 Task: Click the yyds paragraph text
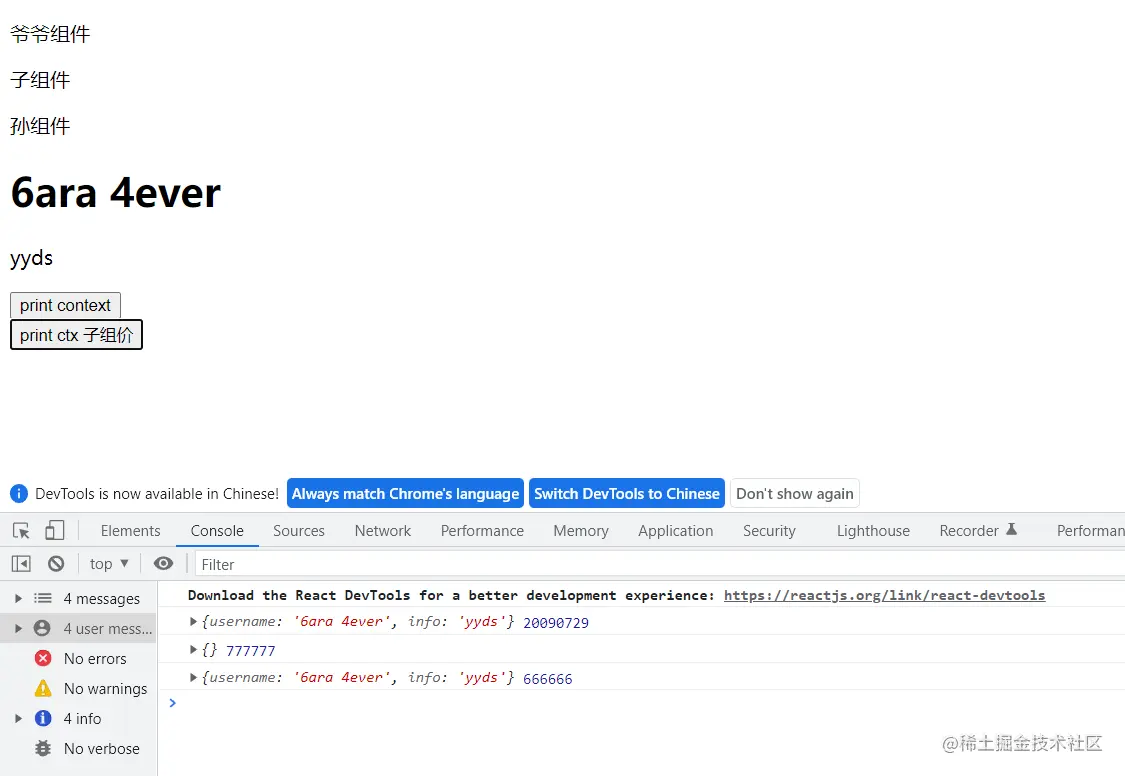click(x=32, y=257)
